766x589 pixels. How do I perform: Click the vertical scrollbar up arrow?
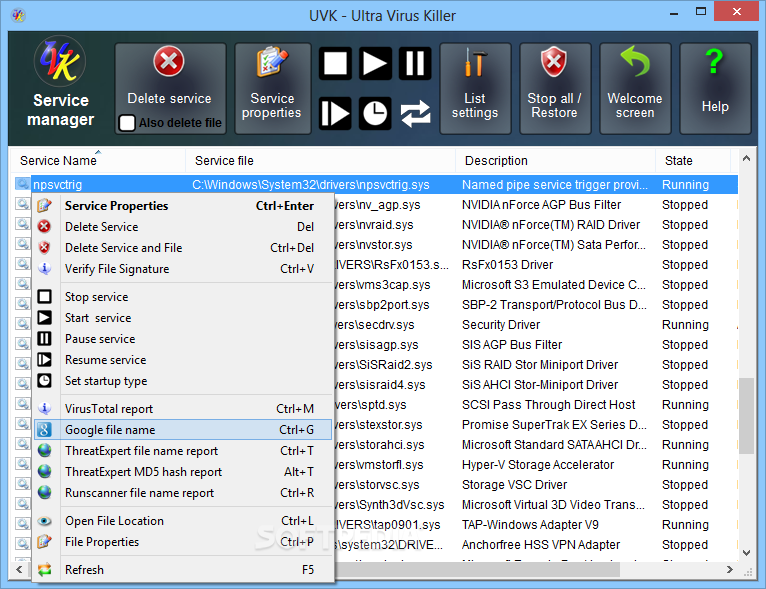[746, 158]
